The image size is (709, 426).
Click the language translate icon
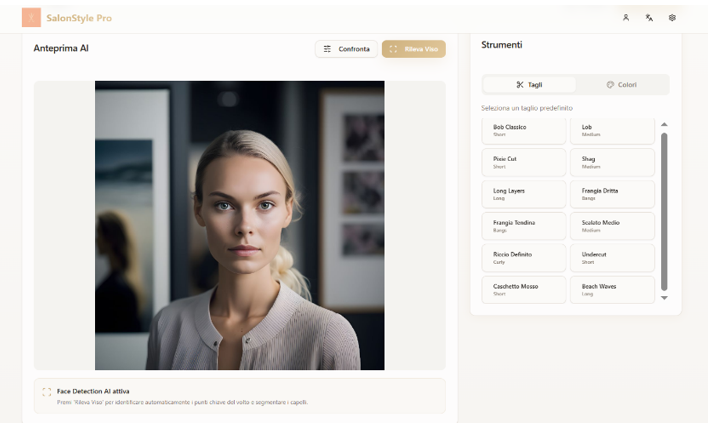pos(649,18)
